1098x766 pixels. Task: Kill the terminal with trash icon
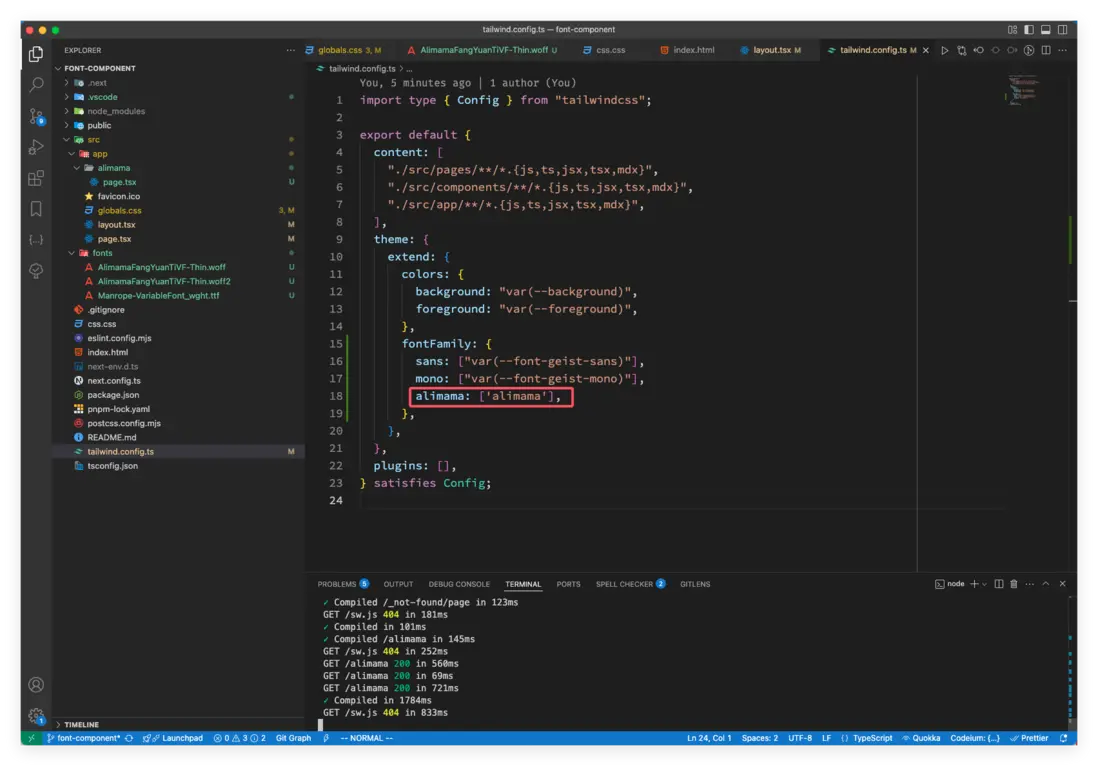1013,584
